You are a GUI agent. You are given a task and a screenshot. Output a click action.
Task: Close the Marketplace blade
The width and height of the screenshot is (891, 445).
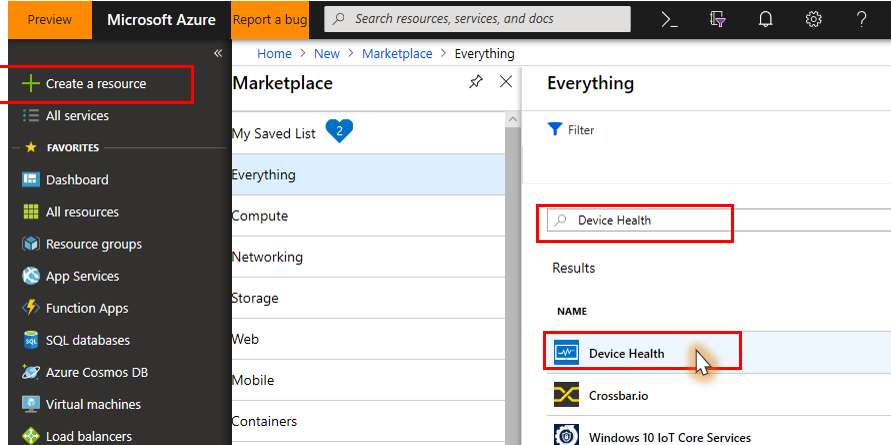click(x=506, y=82)
